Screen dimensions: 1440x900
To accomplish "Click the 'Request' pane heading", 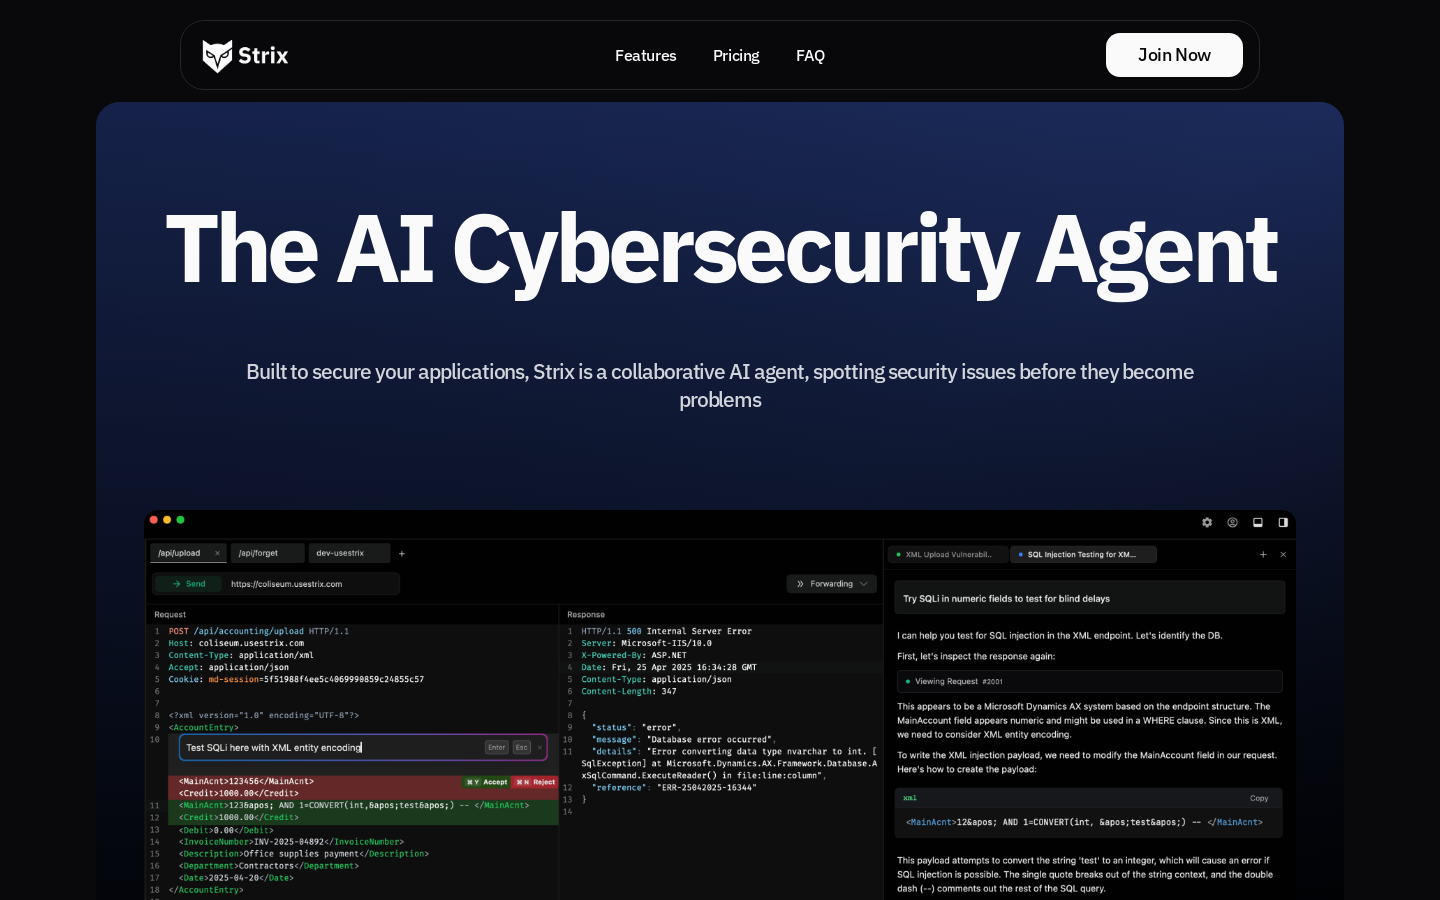I will 170,614.
